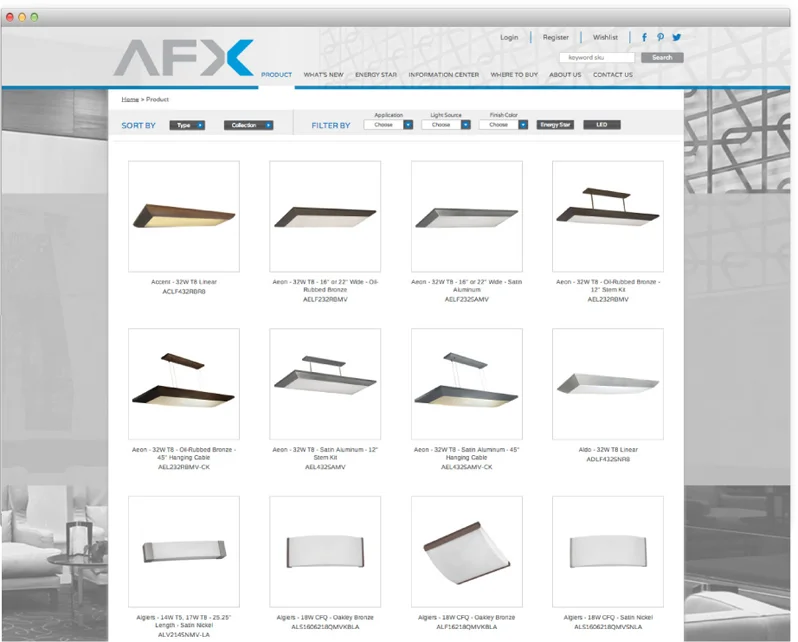
Task: Click 'Algiers - 18W CFQ - Satin Nickel' title
Action: click(x=608, y=618)
